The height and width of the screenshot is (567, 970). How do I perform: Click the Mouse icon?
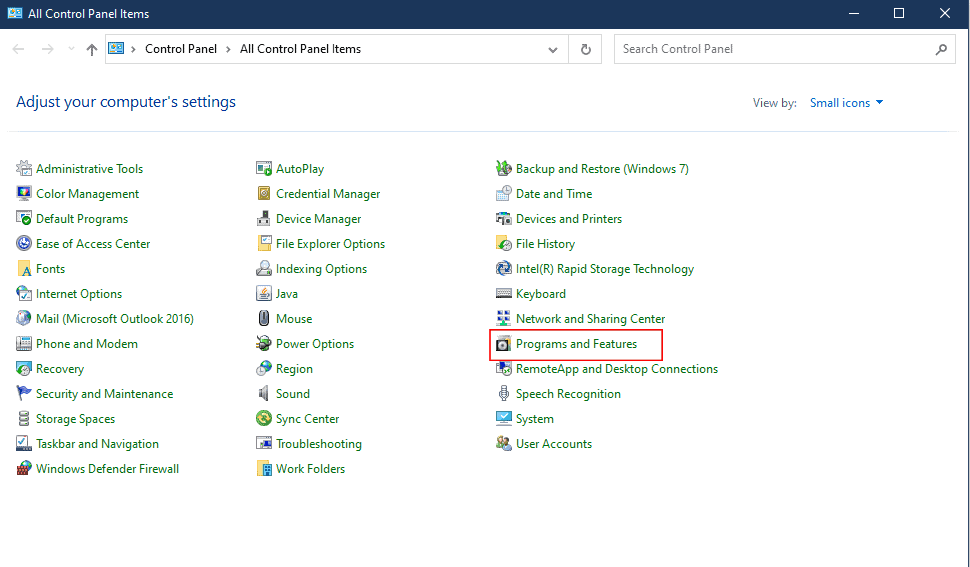click(264, 318)
